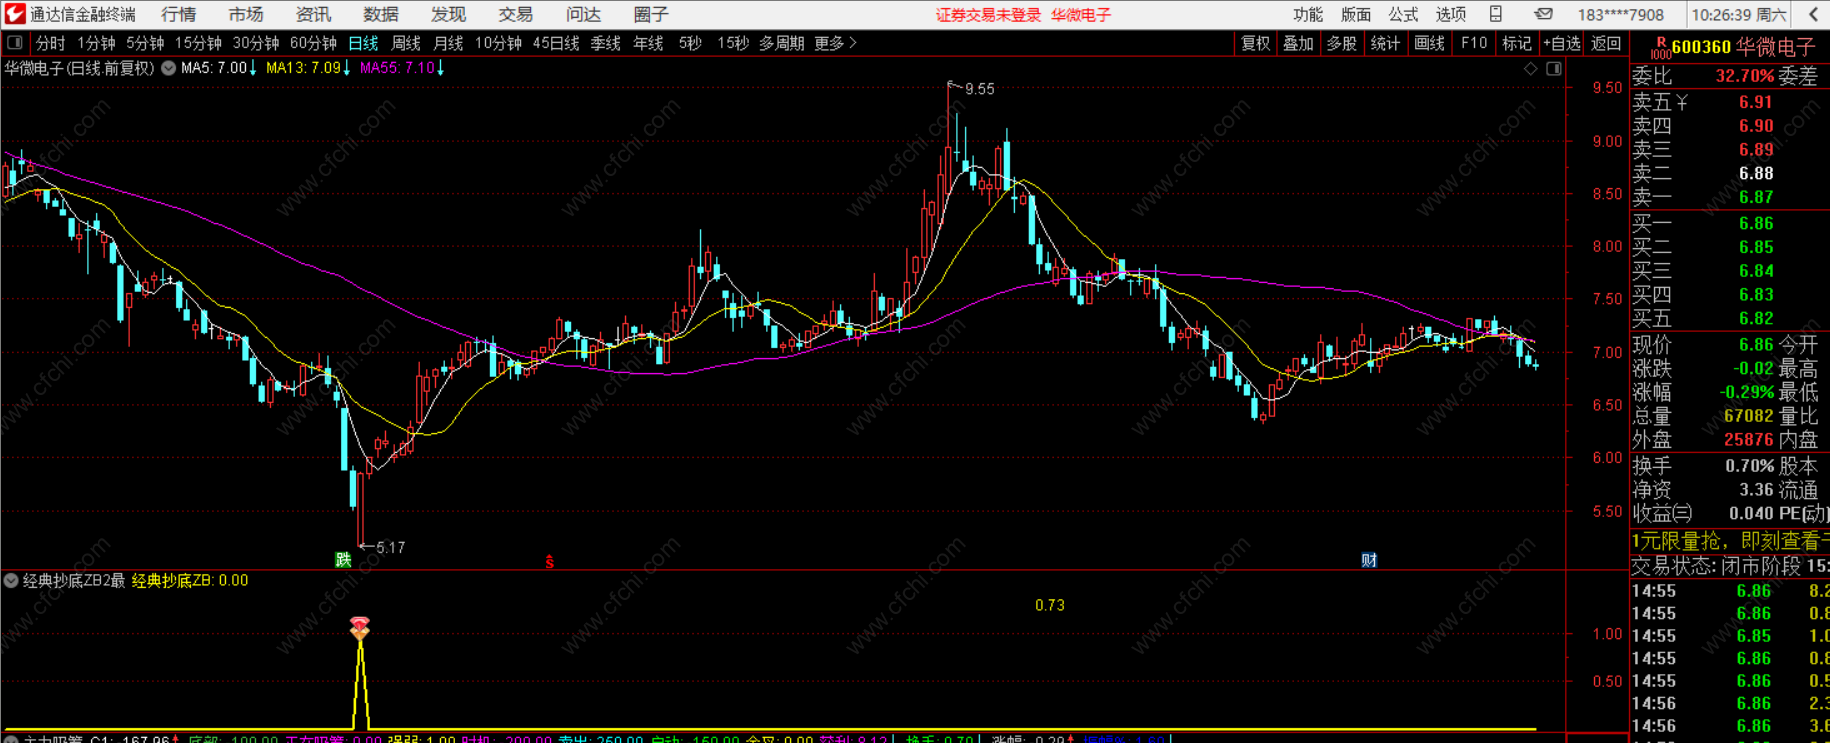Open the 多周期 period option
This screenshot has width=1830, height=743.
click(x=781, y=43)
